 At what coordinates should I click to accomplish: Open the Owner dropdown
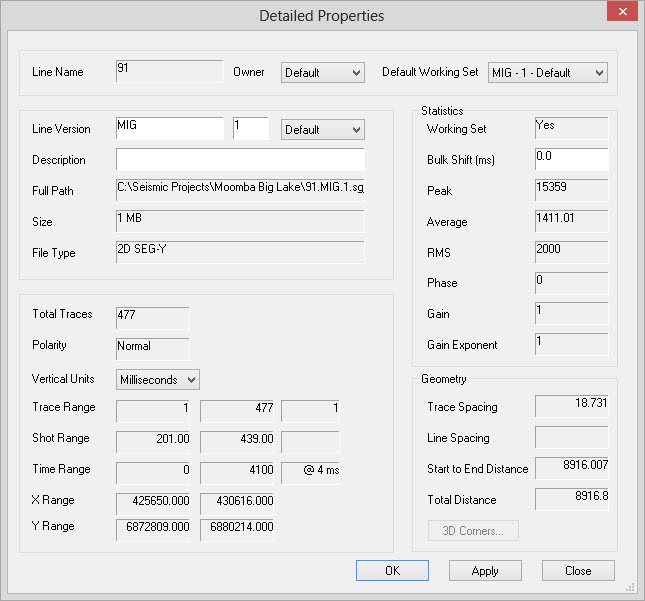tap(323, 73)
